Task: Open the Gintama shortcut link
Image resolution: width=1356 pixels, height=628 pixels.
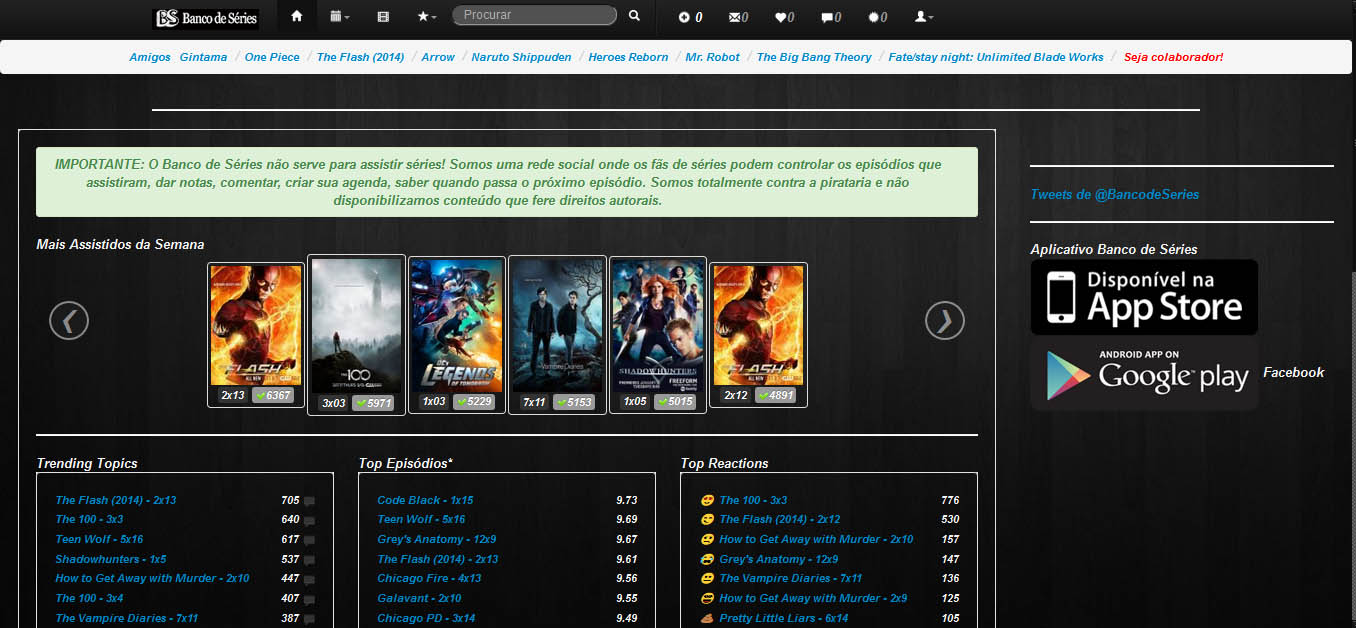Action: [203, 57]
